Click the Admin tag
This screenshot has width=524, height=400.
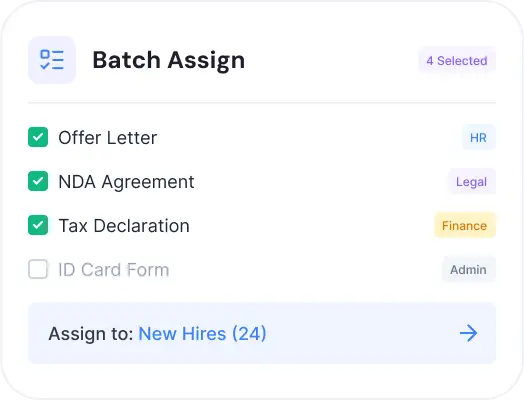coord(469,269)
